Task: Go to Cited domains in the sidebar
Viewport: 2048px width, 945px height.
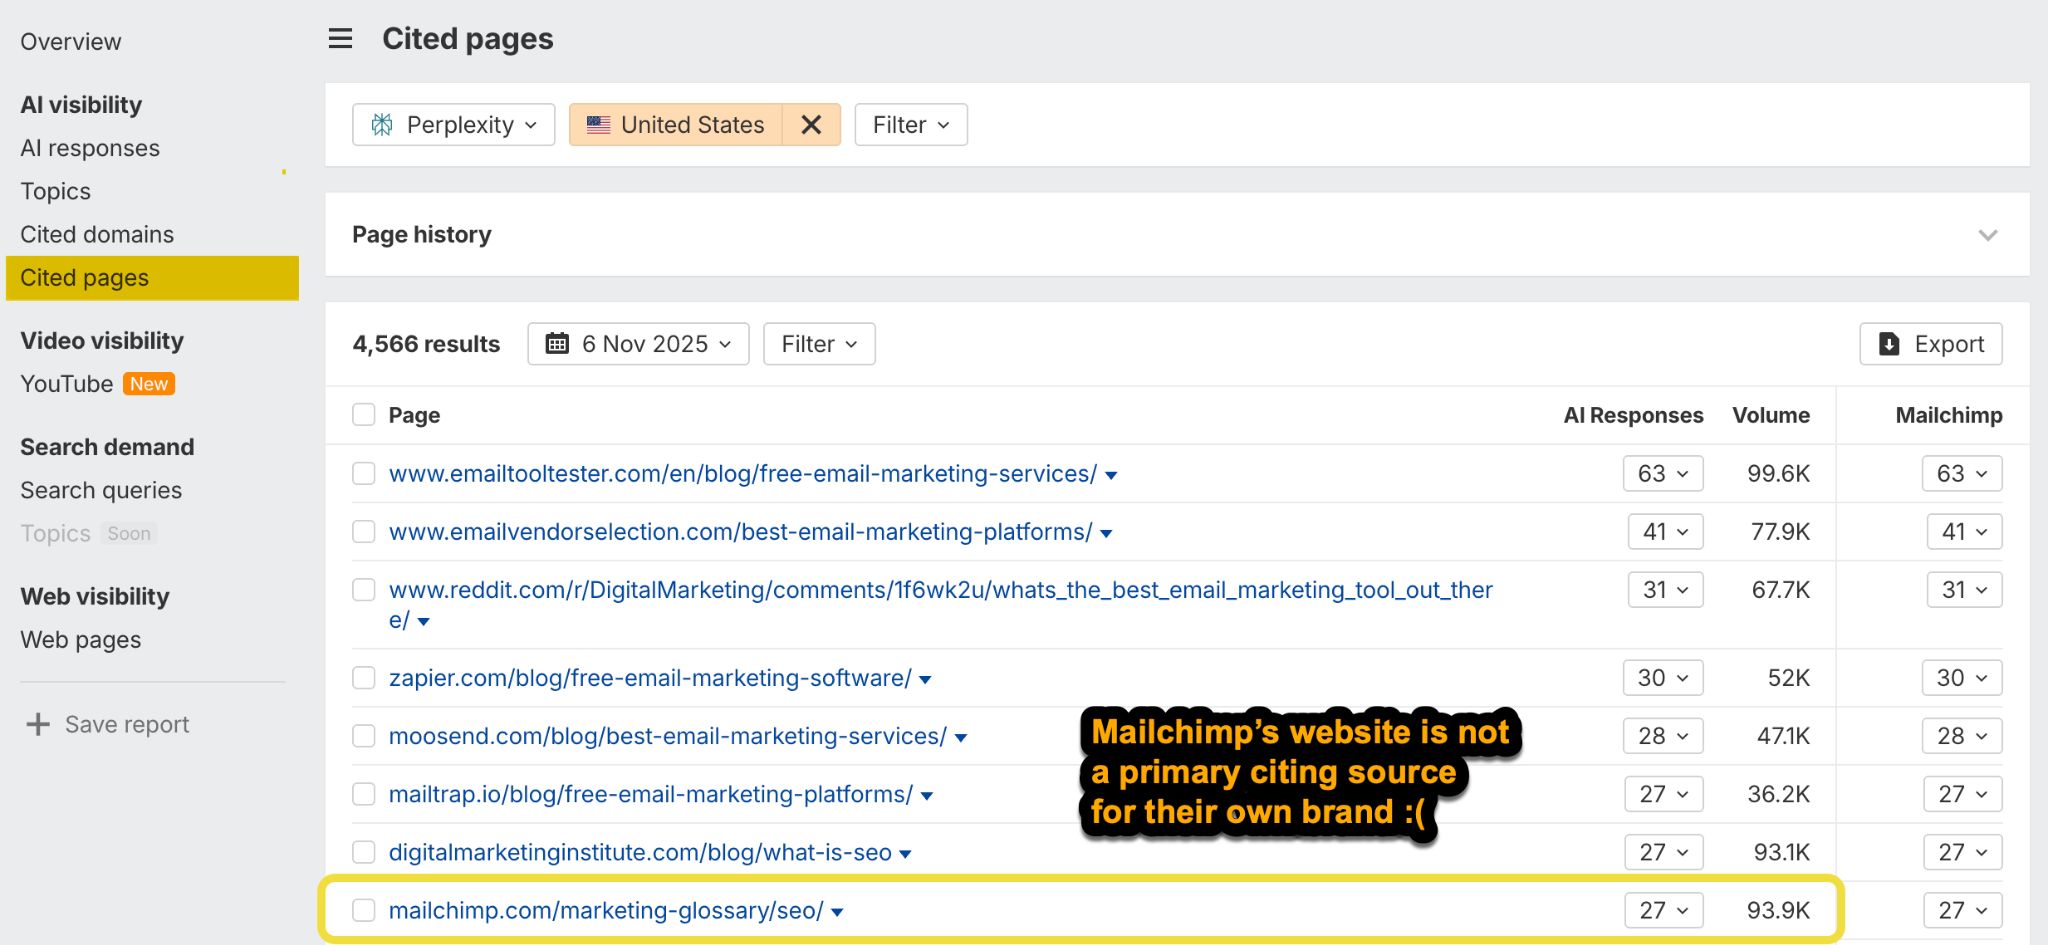Action: [97, 234]
